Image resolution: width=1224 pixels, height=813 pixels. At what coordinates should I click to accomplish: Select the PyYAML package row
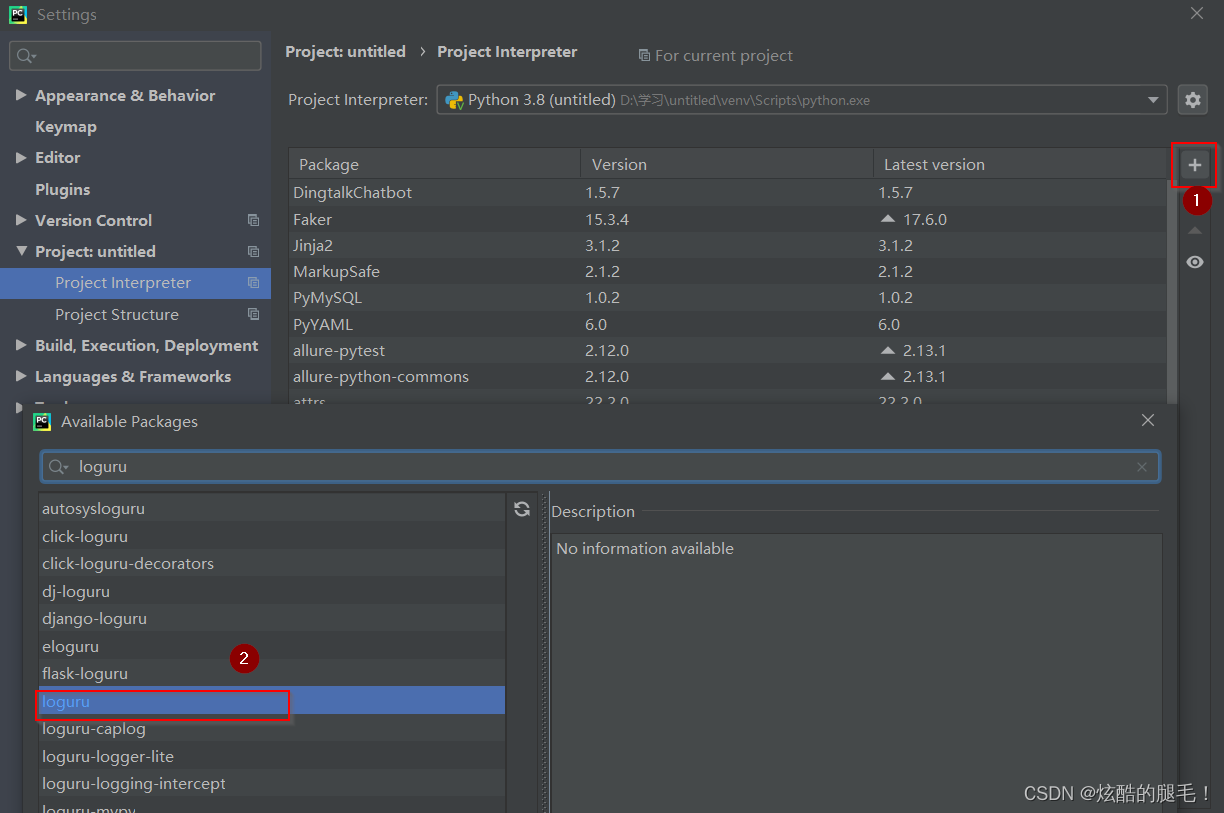tap(728, 324)
